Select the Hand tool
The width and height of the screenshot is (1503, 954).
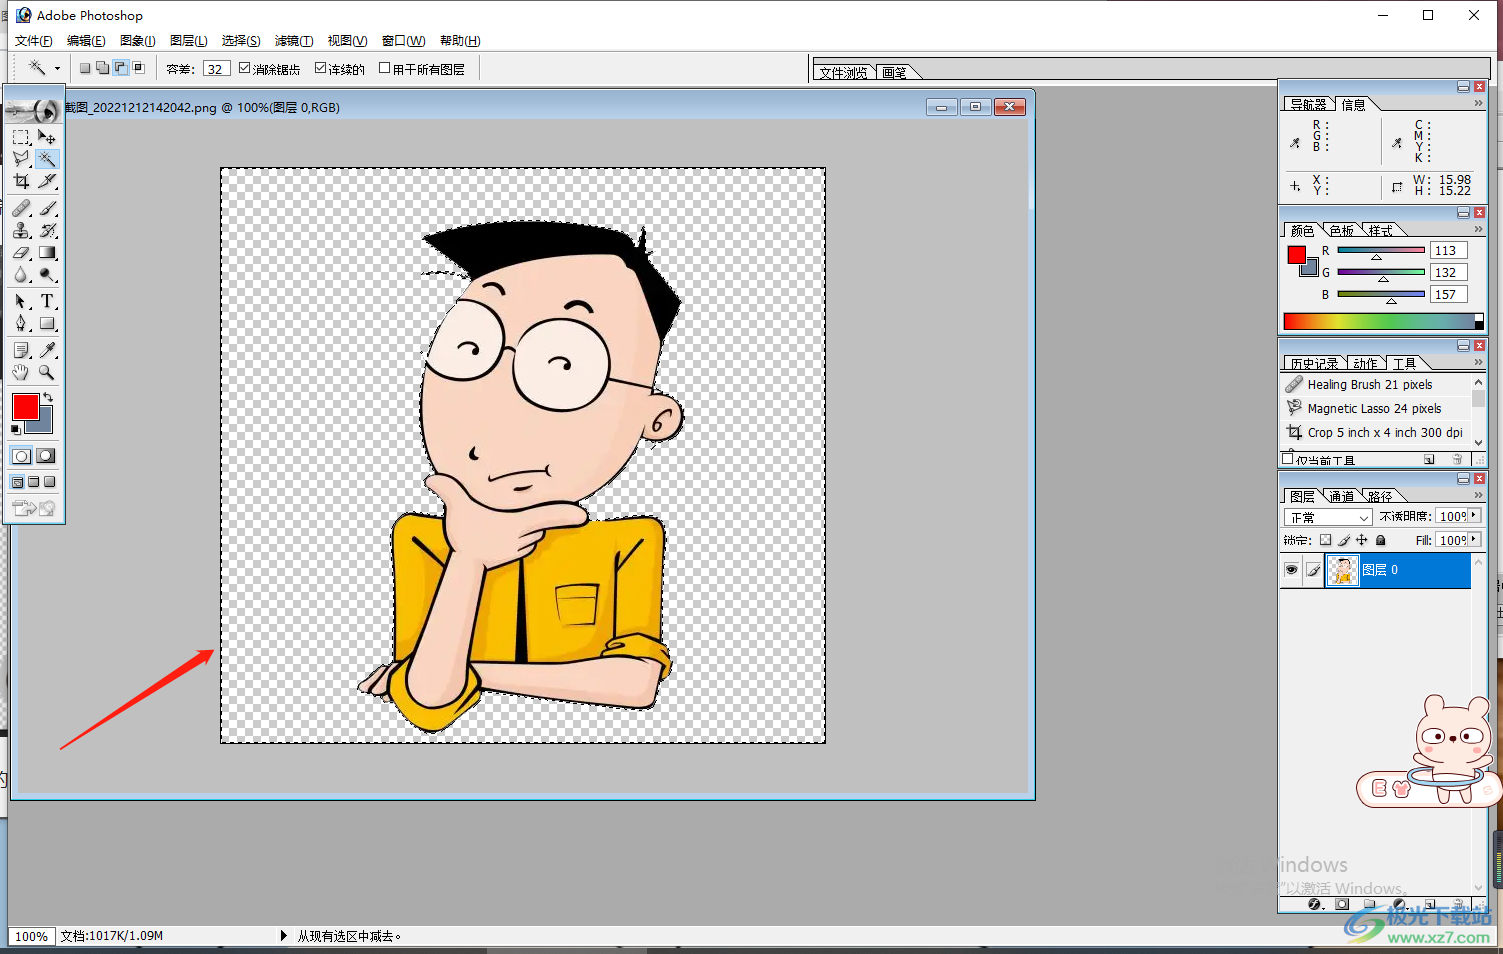(21, 372)
